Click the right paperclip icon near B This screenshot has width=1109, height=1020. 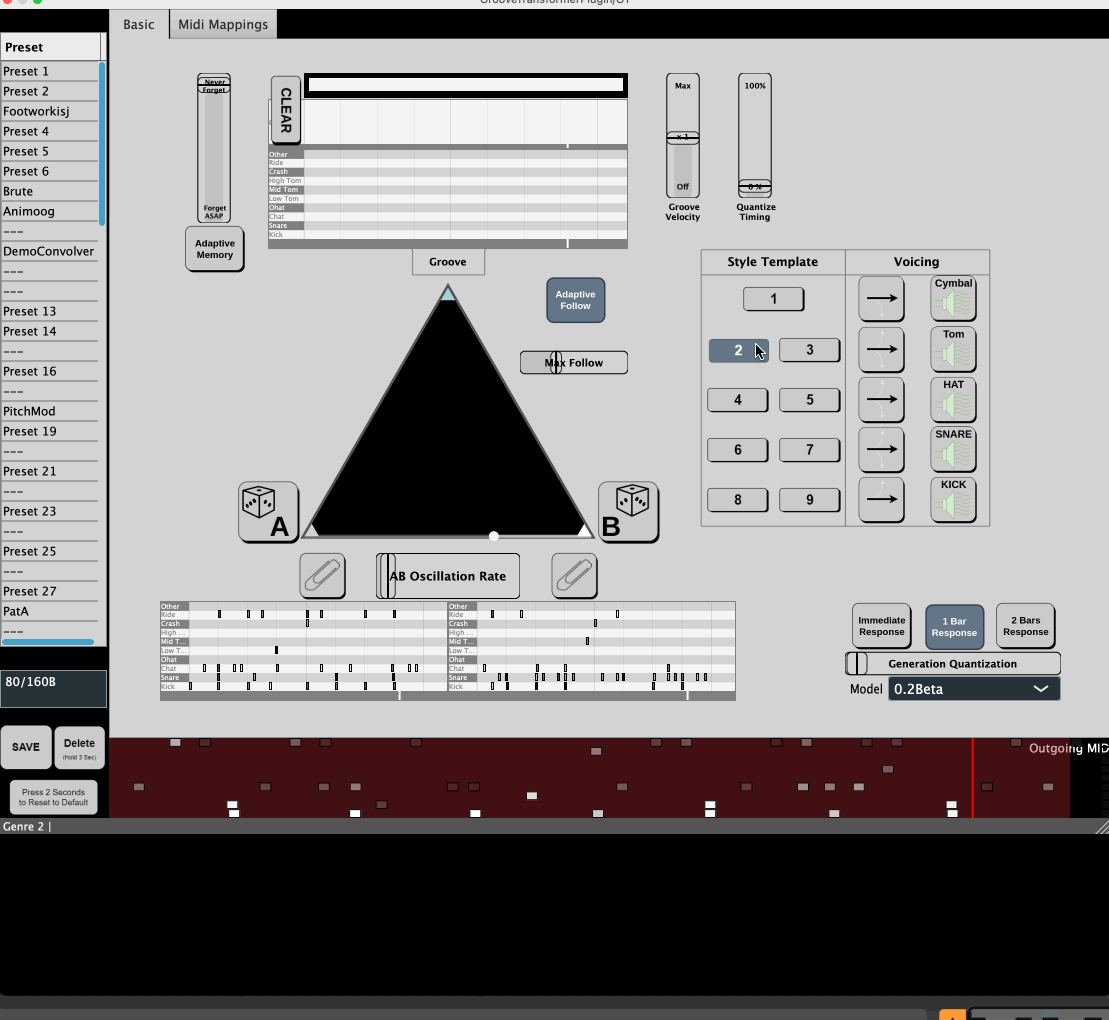point(574,576)
